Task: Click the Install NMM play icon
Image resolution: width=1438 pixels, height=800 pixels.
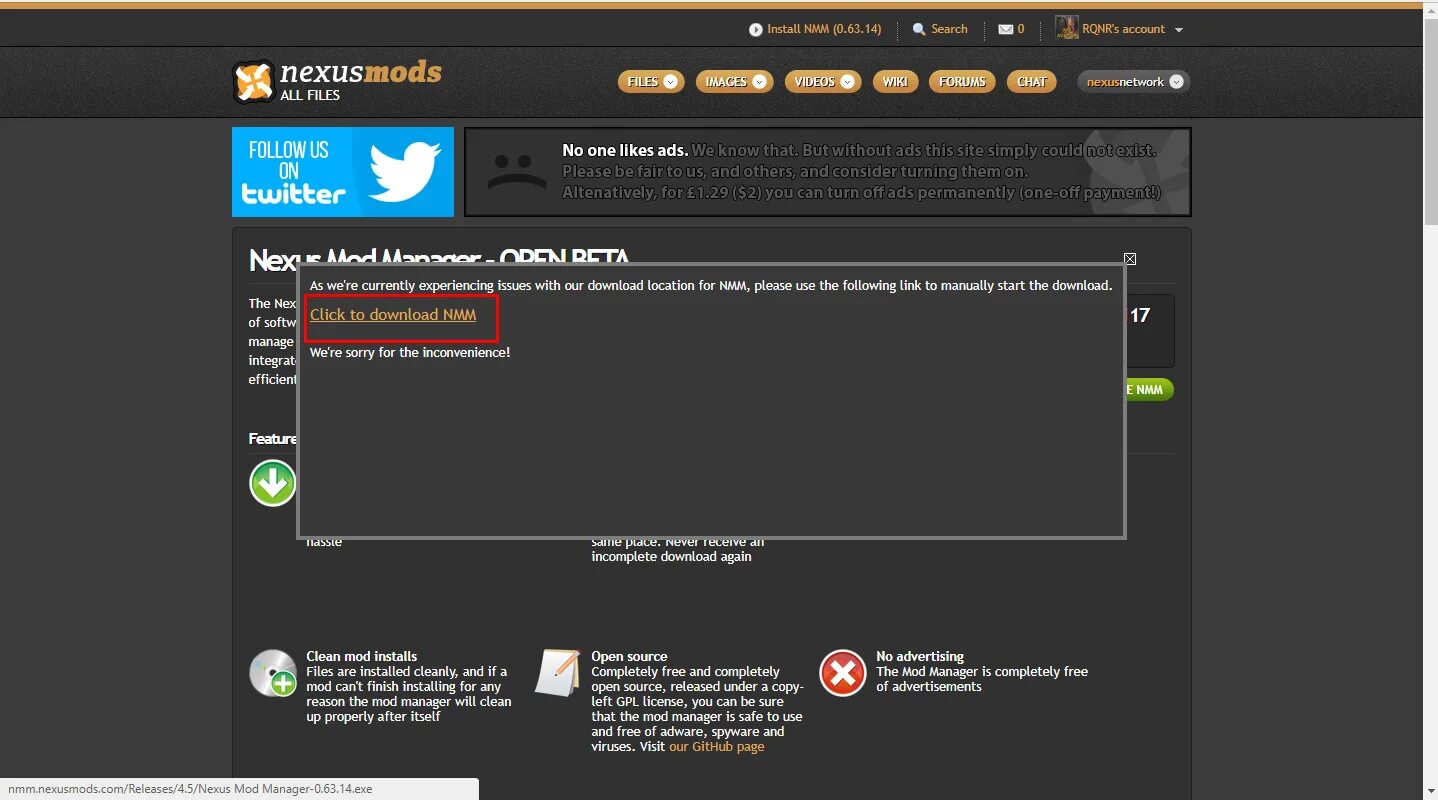Action: coord(756,30)
